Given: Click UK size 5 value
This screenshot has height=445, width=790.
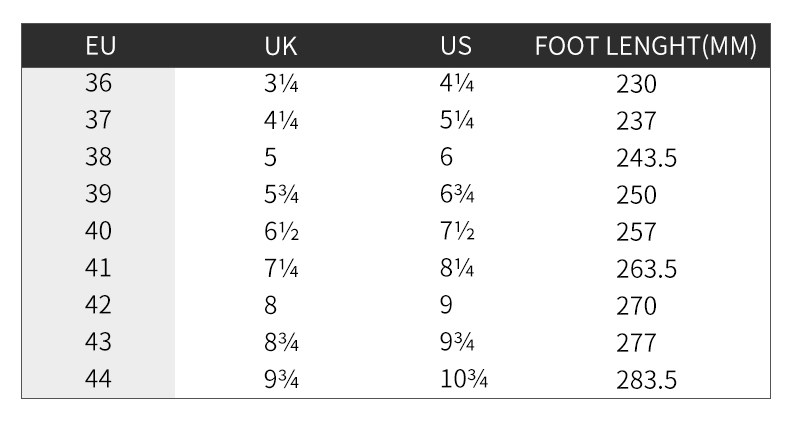Looking at the screenshot, I should click(x=271, y=158).
